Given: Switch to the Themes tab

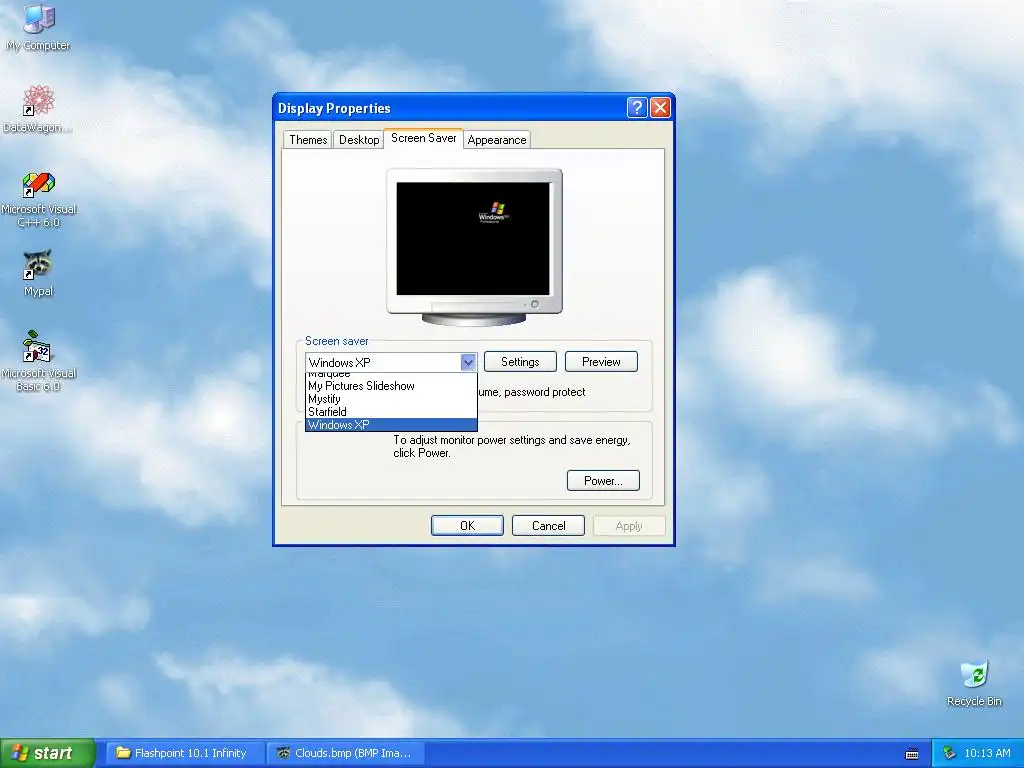Looking at the screenshot, I should click(308, 140).
